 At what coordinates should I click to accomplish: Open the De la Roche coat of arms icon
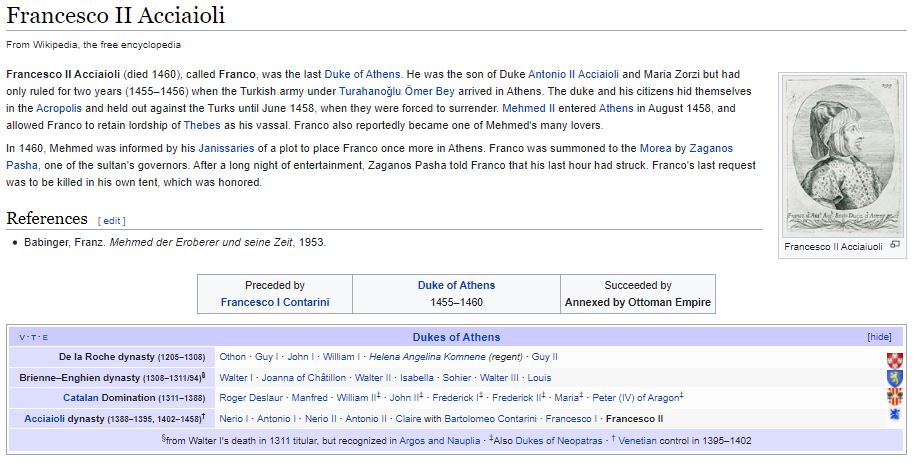894,360
